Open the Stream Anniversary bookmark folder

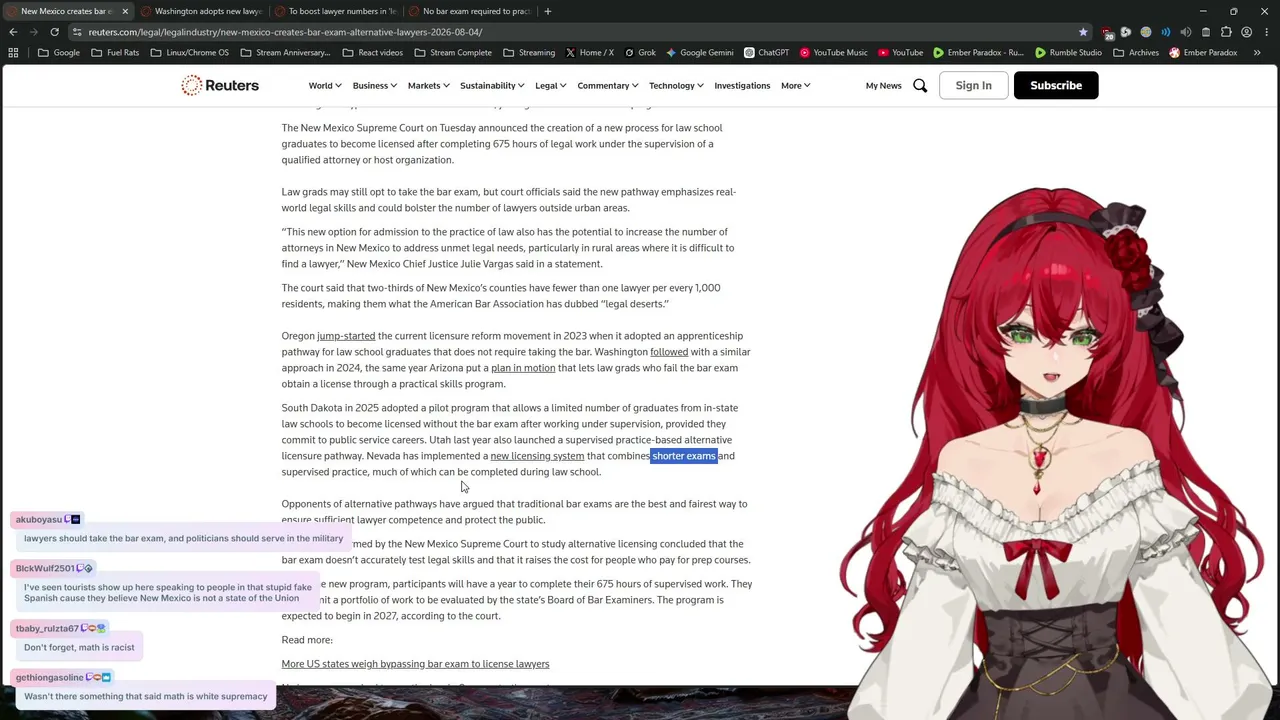(285, 53)
